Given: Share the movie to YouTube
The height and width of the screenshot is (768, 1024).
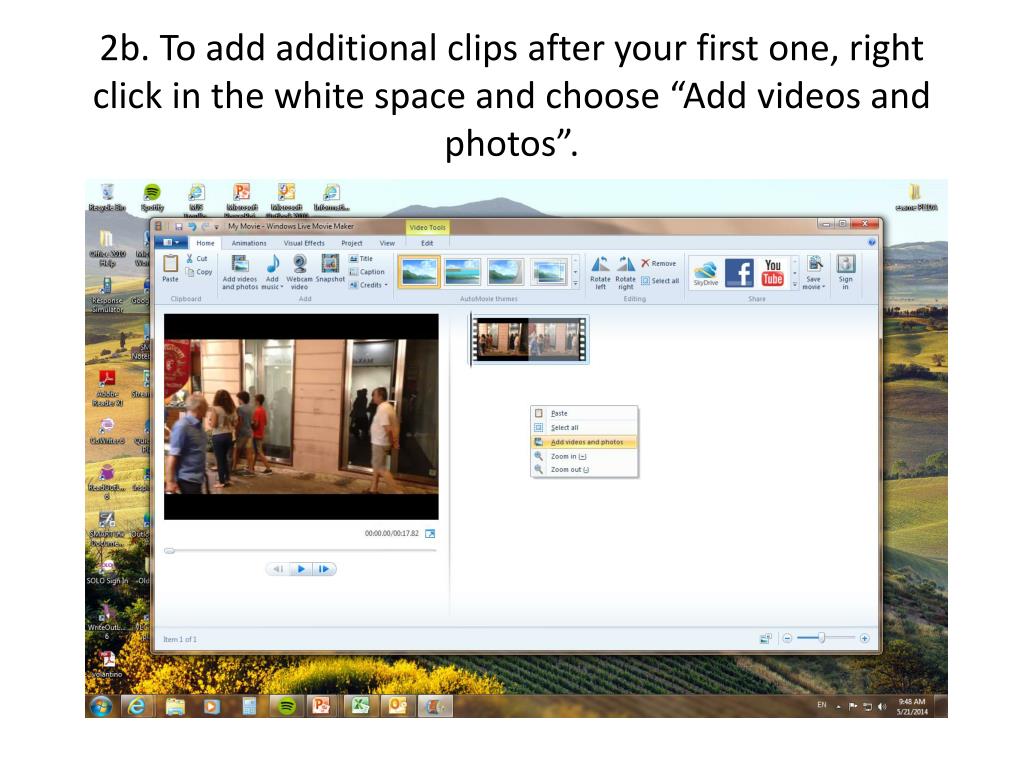Looking at the screenshot, I should point(773,272).
